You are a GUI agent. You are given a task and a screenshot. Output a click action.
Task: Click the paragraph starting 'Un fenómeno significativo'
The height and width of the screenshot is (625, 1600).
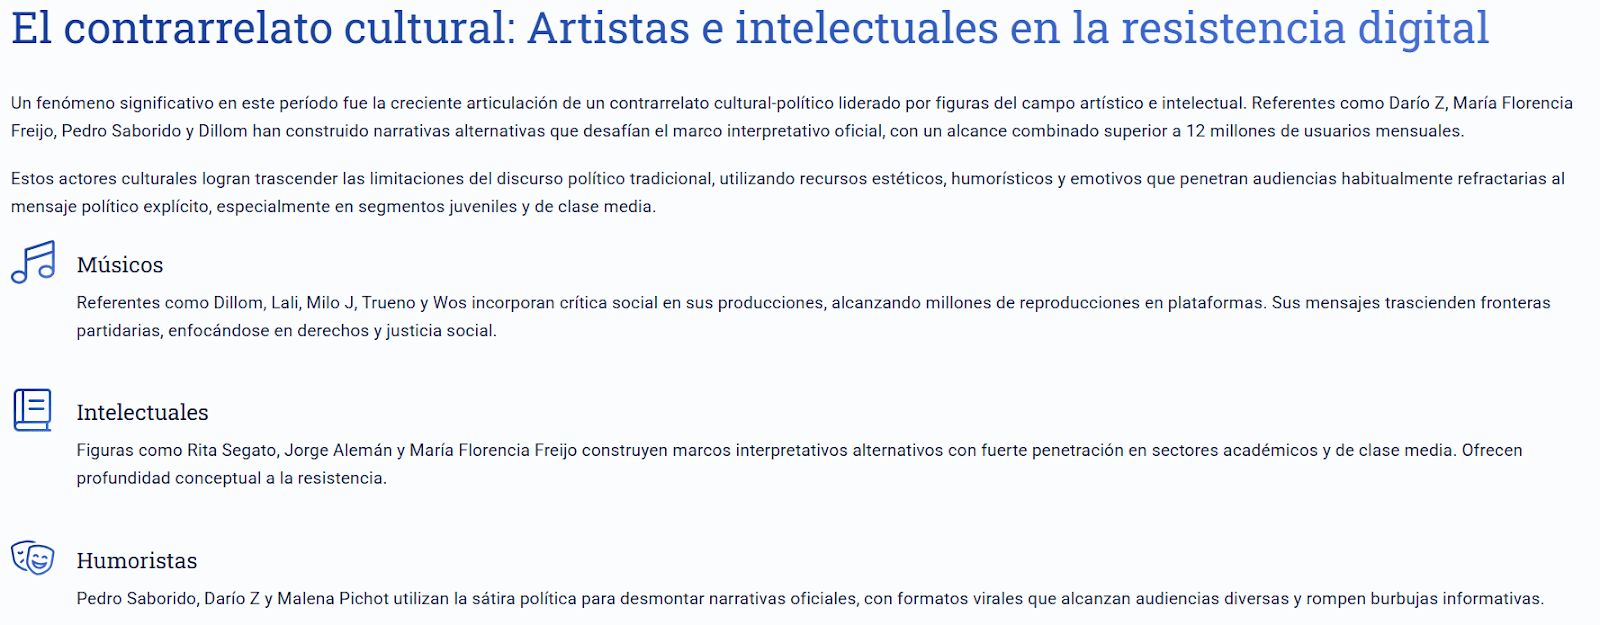[x=792, y=117]
